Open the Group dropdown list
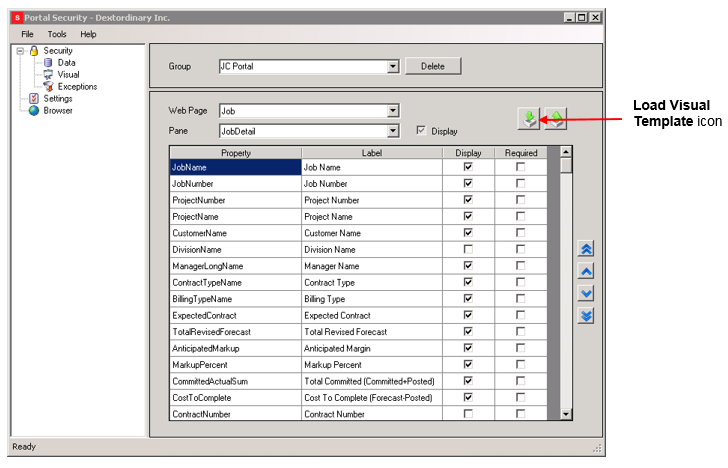This screenshot has height=468, width=728. coord(393,67)
